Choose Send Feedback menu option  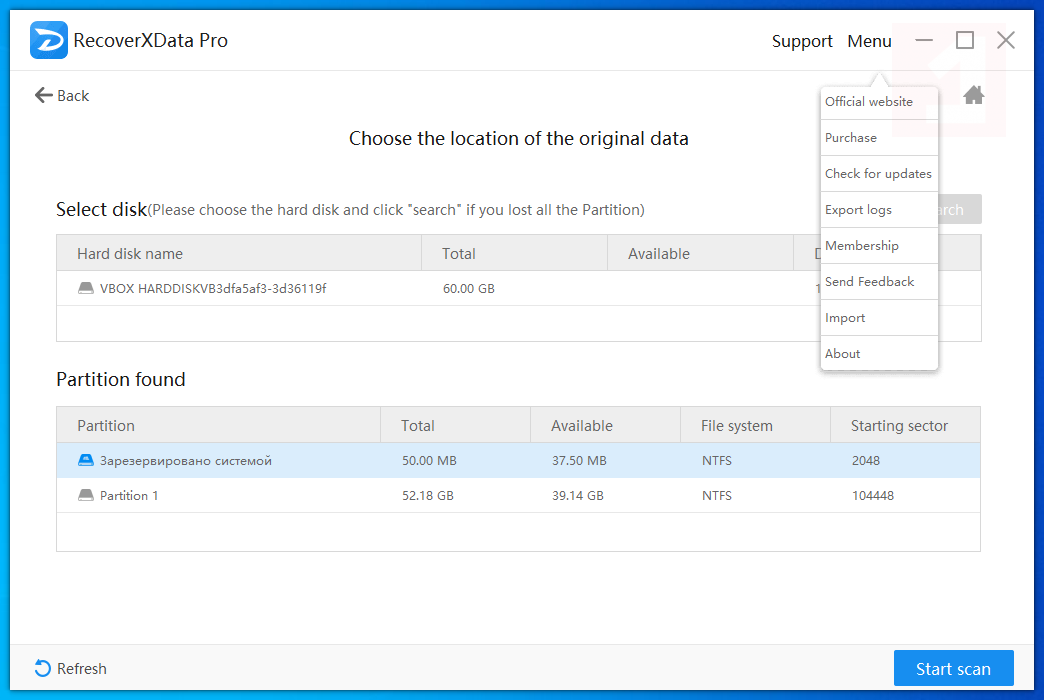pos(869,282)
